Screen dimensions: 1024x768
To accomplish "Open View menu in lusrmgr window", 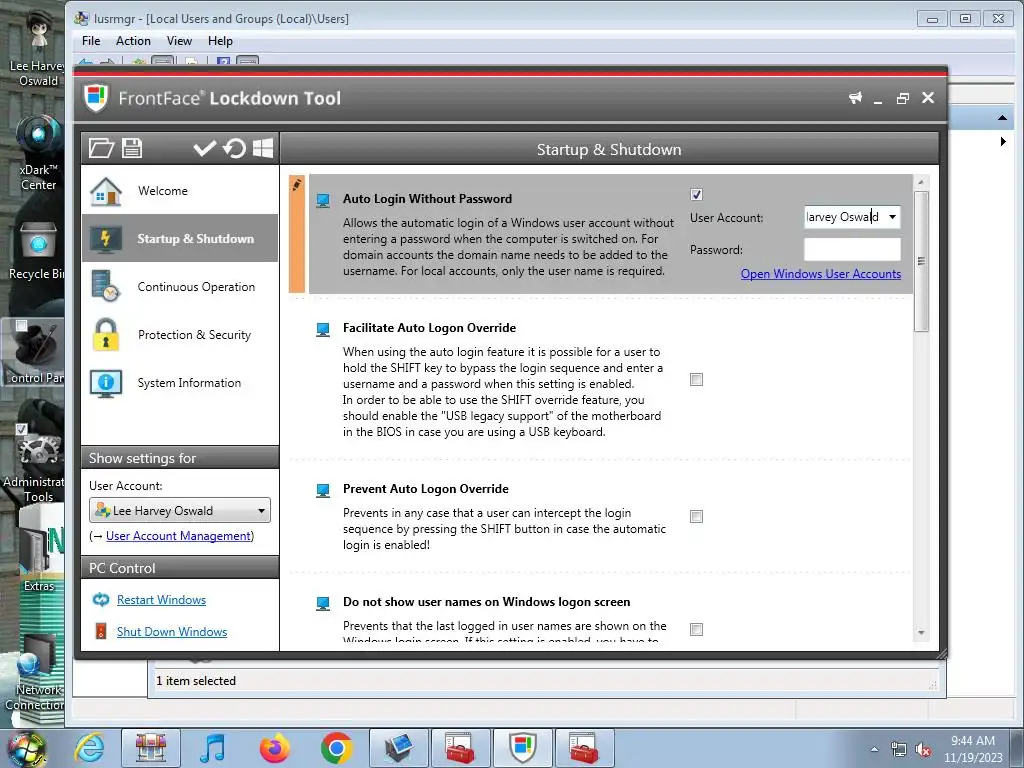I will coord(179,40).
